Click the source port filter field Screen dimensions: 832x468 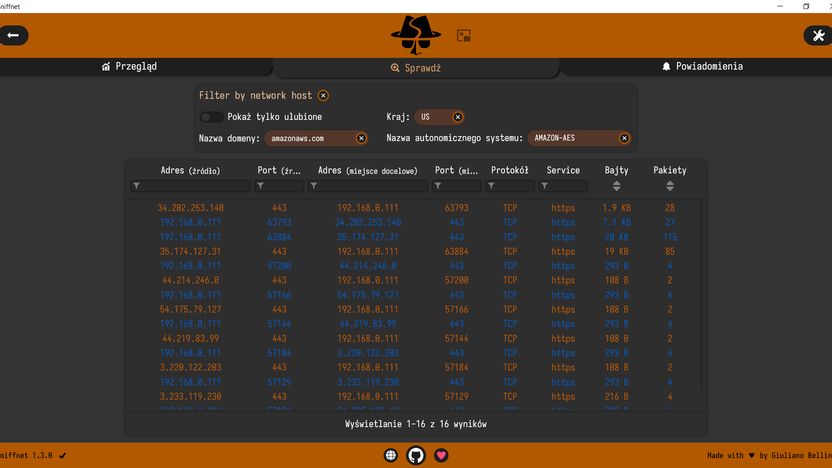(x=279, y=186)
